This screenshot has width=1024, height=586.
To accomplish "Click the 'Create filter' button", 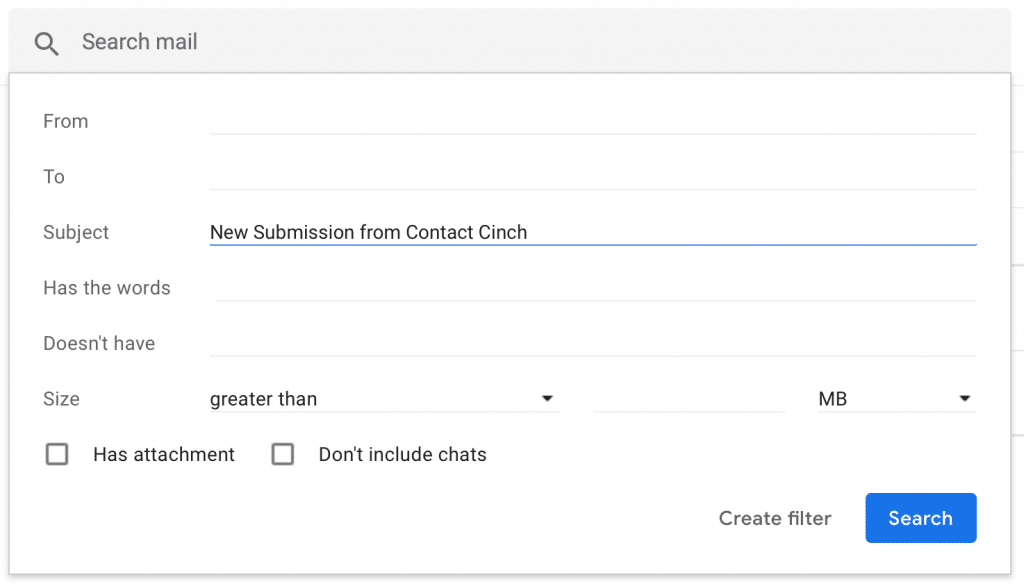I will pyautogui.click(x=775, y=518).
